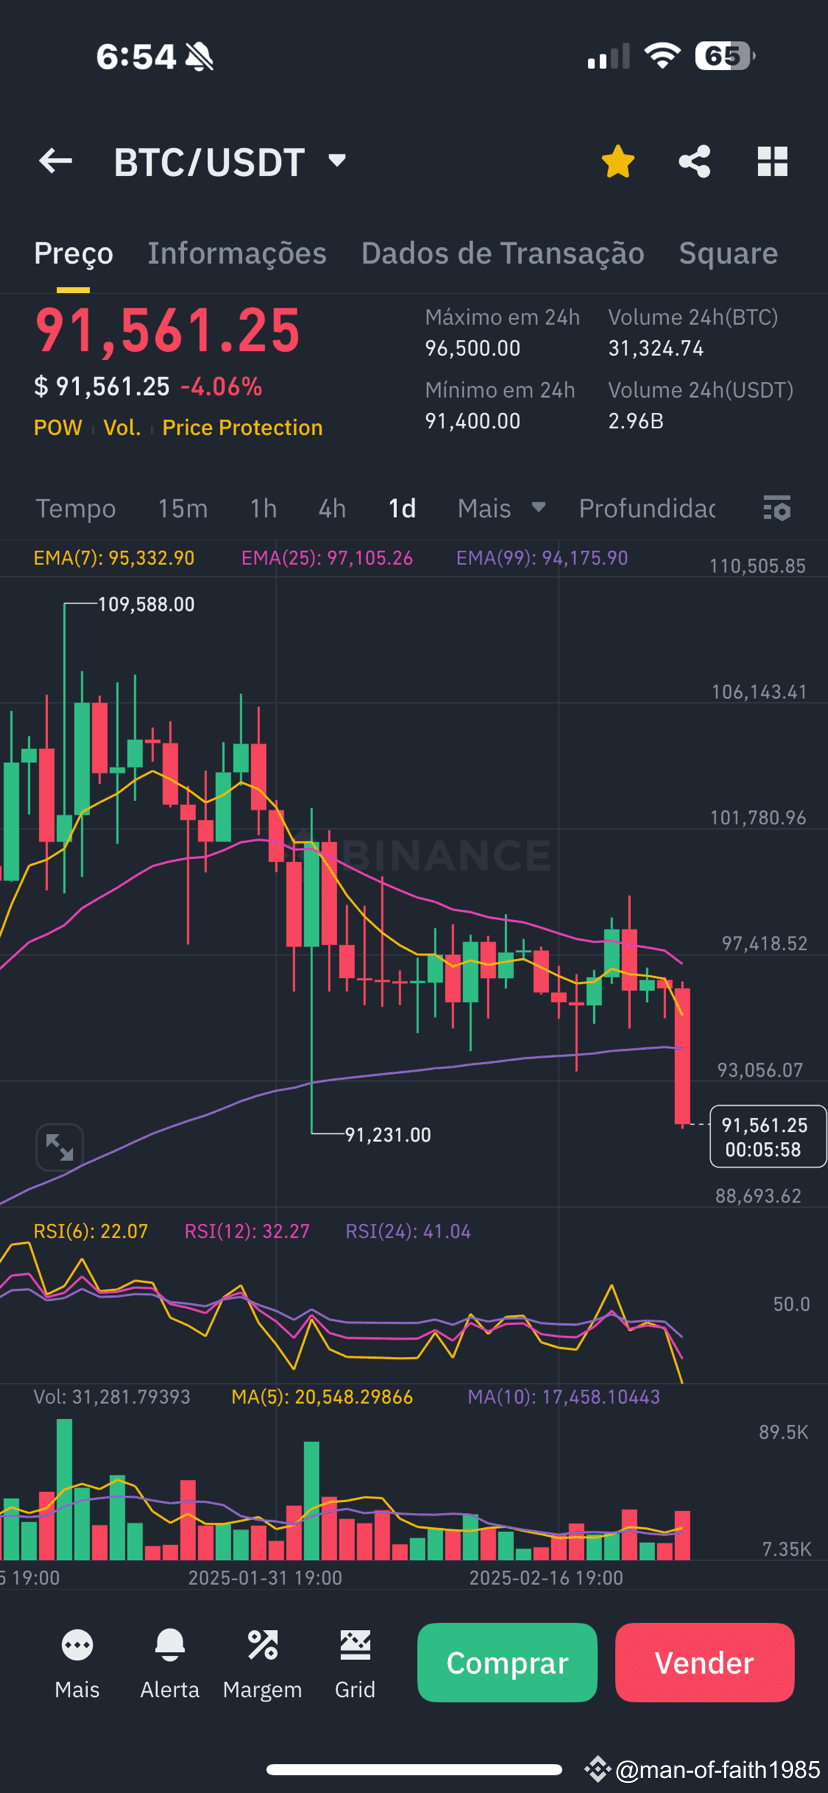Tap the 97,418.52 price axis label
This screenshot has width=828, height=1793.
pos(765,944)
